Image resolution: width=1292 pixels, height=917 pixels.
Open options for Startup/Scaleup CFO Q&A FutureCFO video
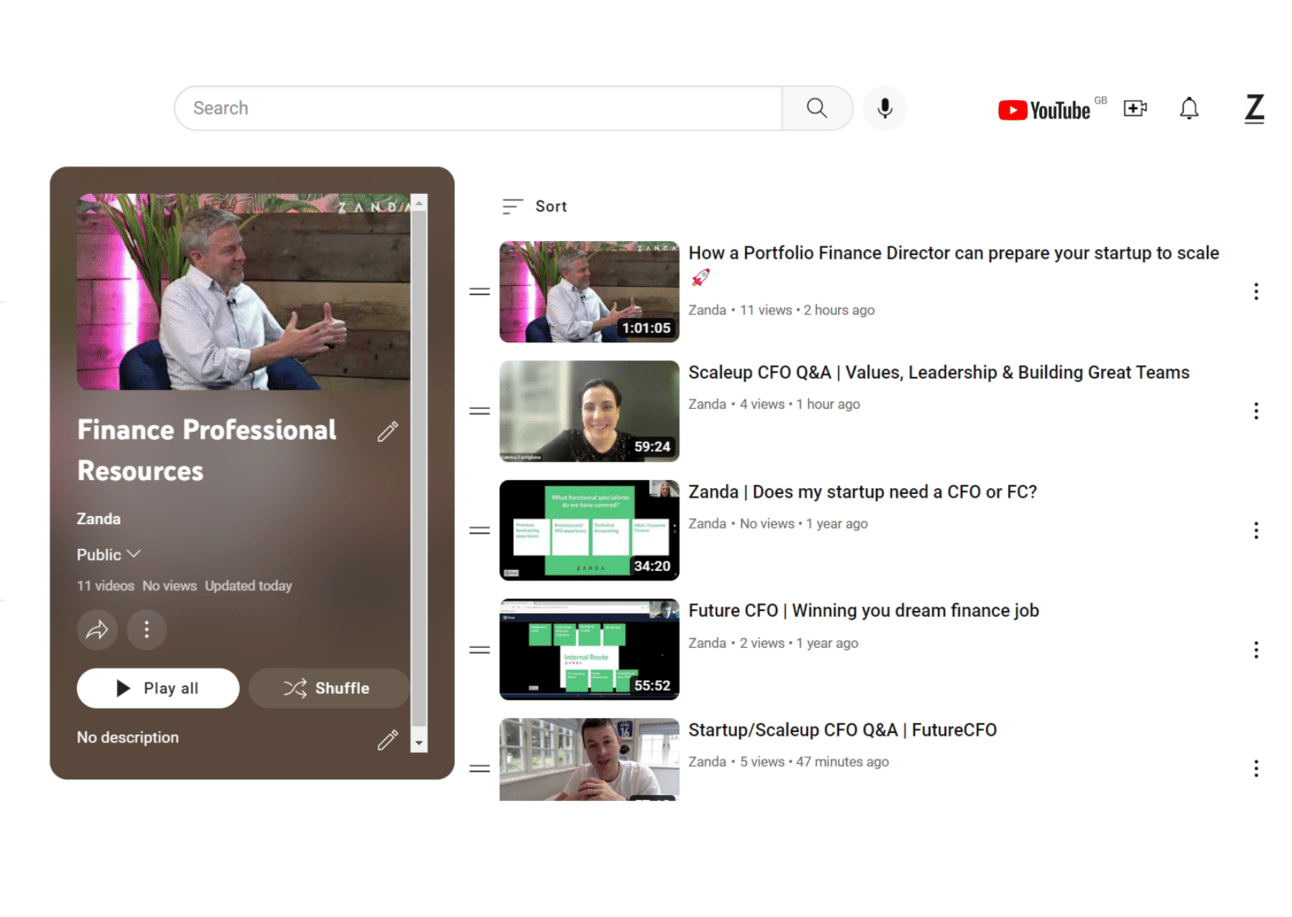click(x=1256, y=768)
